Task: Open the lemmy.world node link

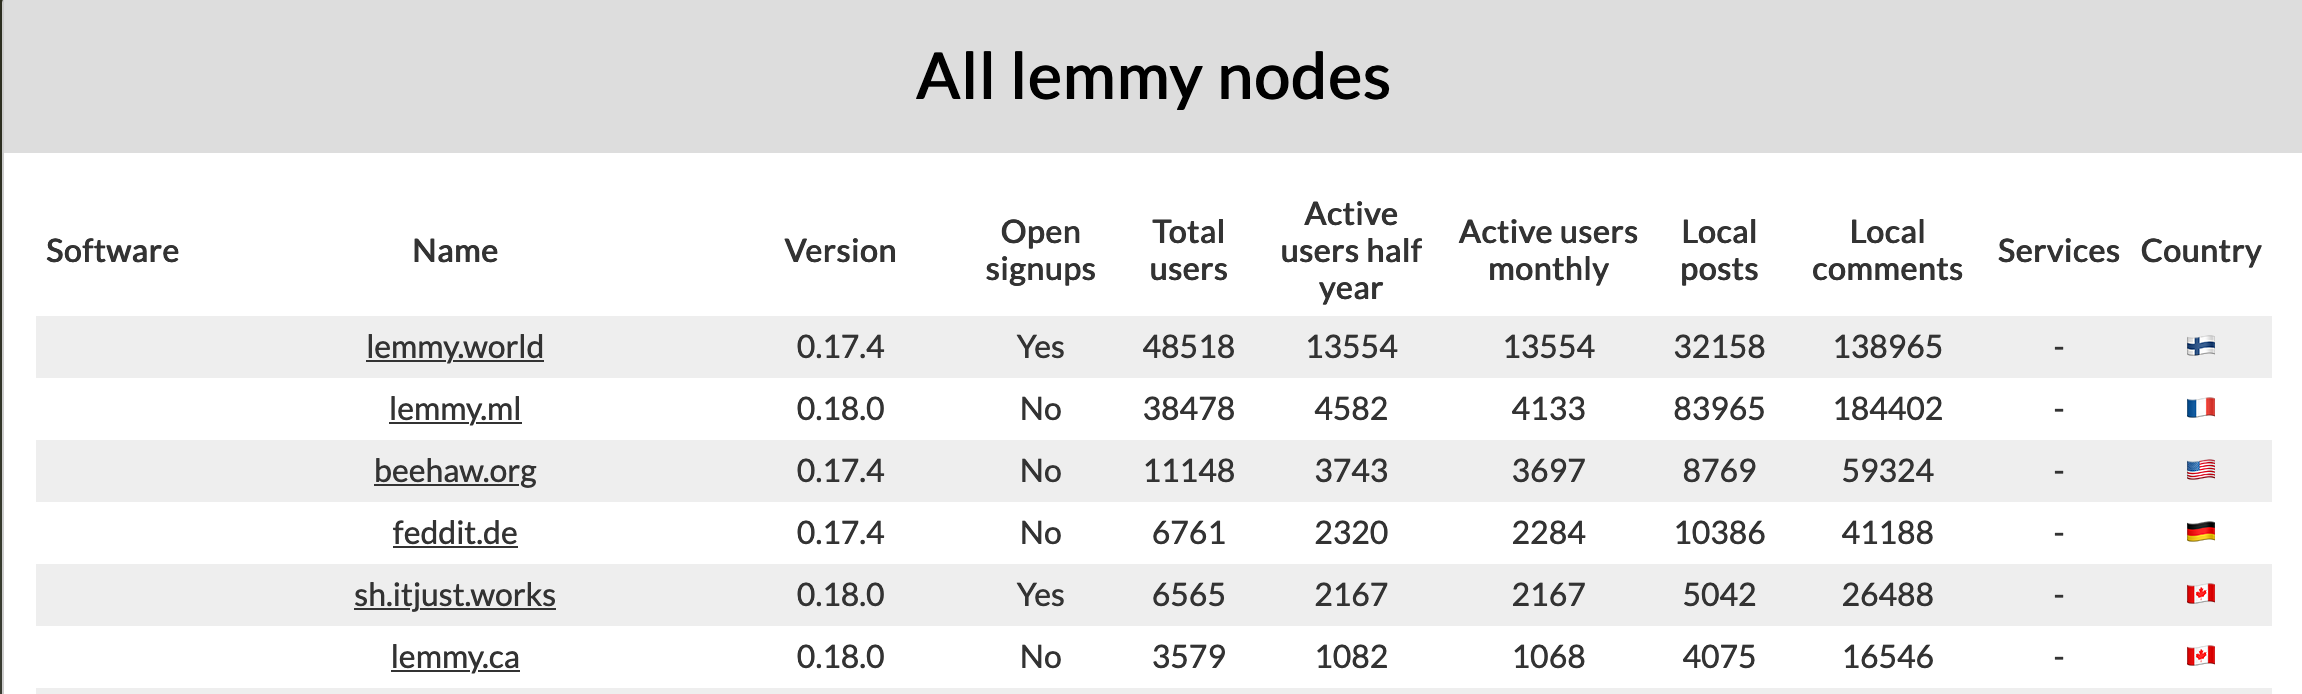Action: tap(455, 347)
